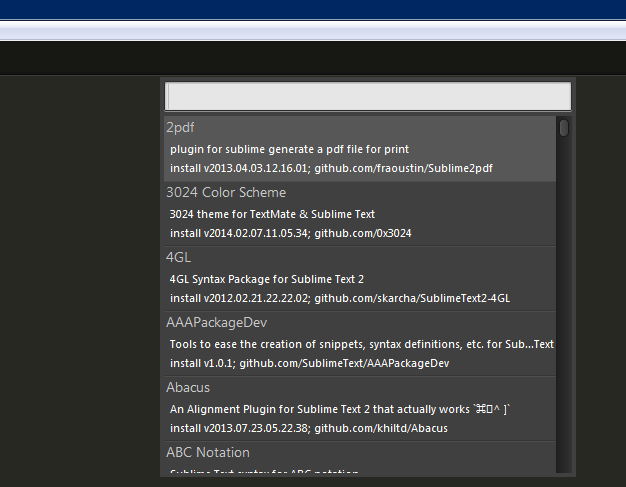Click 'An Alignment Plugin for Sublime Text 2' text

pos(340,410)
